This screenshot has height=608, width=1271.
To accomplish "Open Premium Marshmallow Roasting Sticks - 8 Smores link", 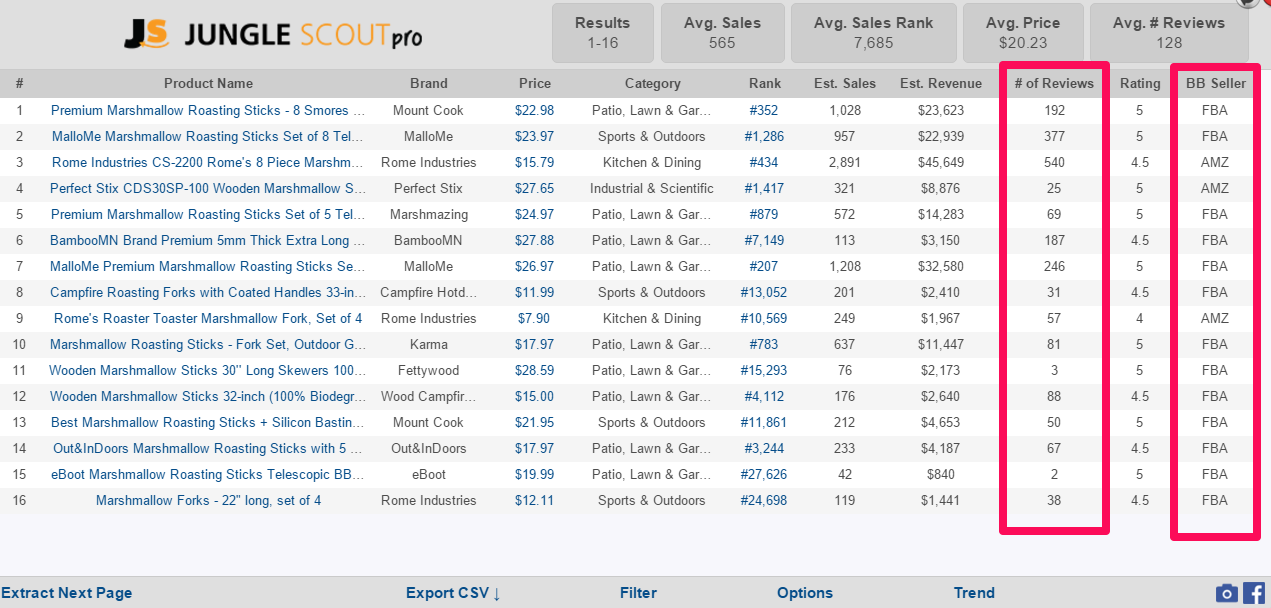I will [x=208, y=110].
